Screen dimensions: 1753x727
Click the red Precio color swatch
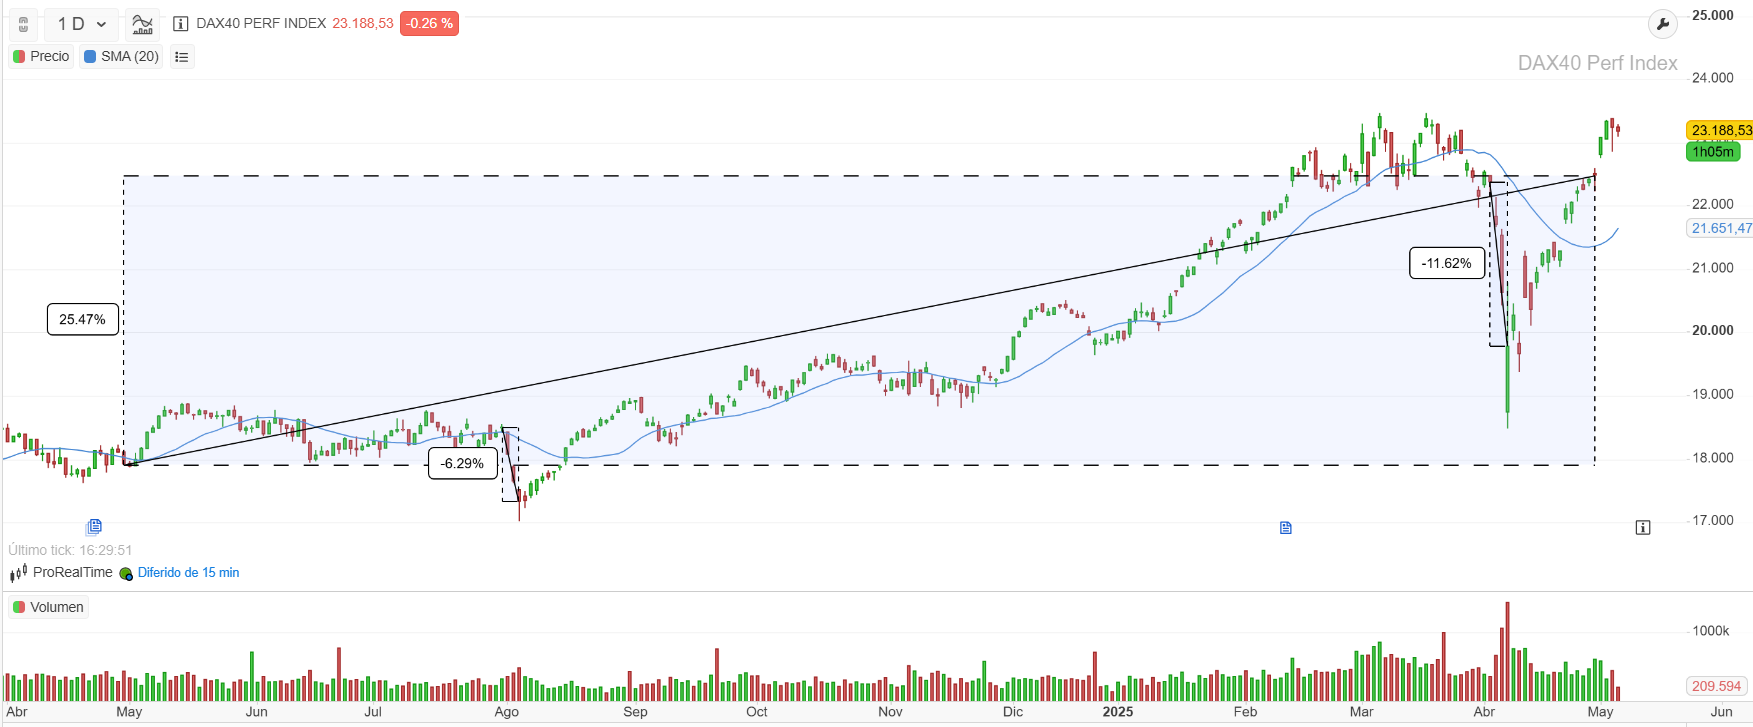coord(17,57)
